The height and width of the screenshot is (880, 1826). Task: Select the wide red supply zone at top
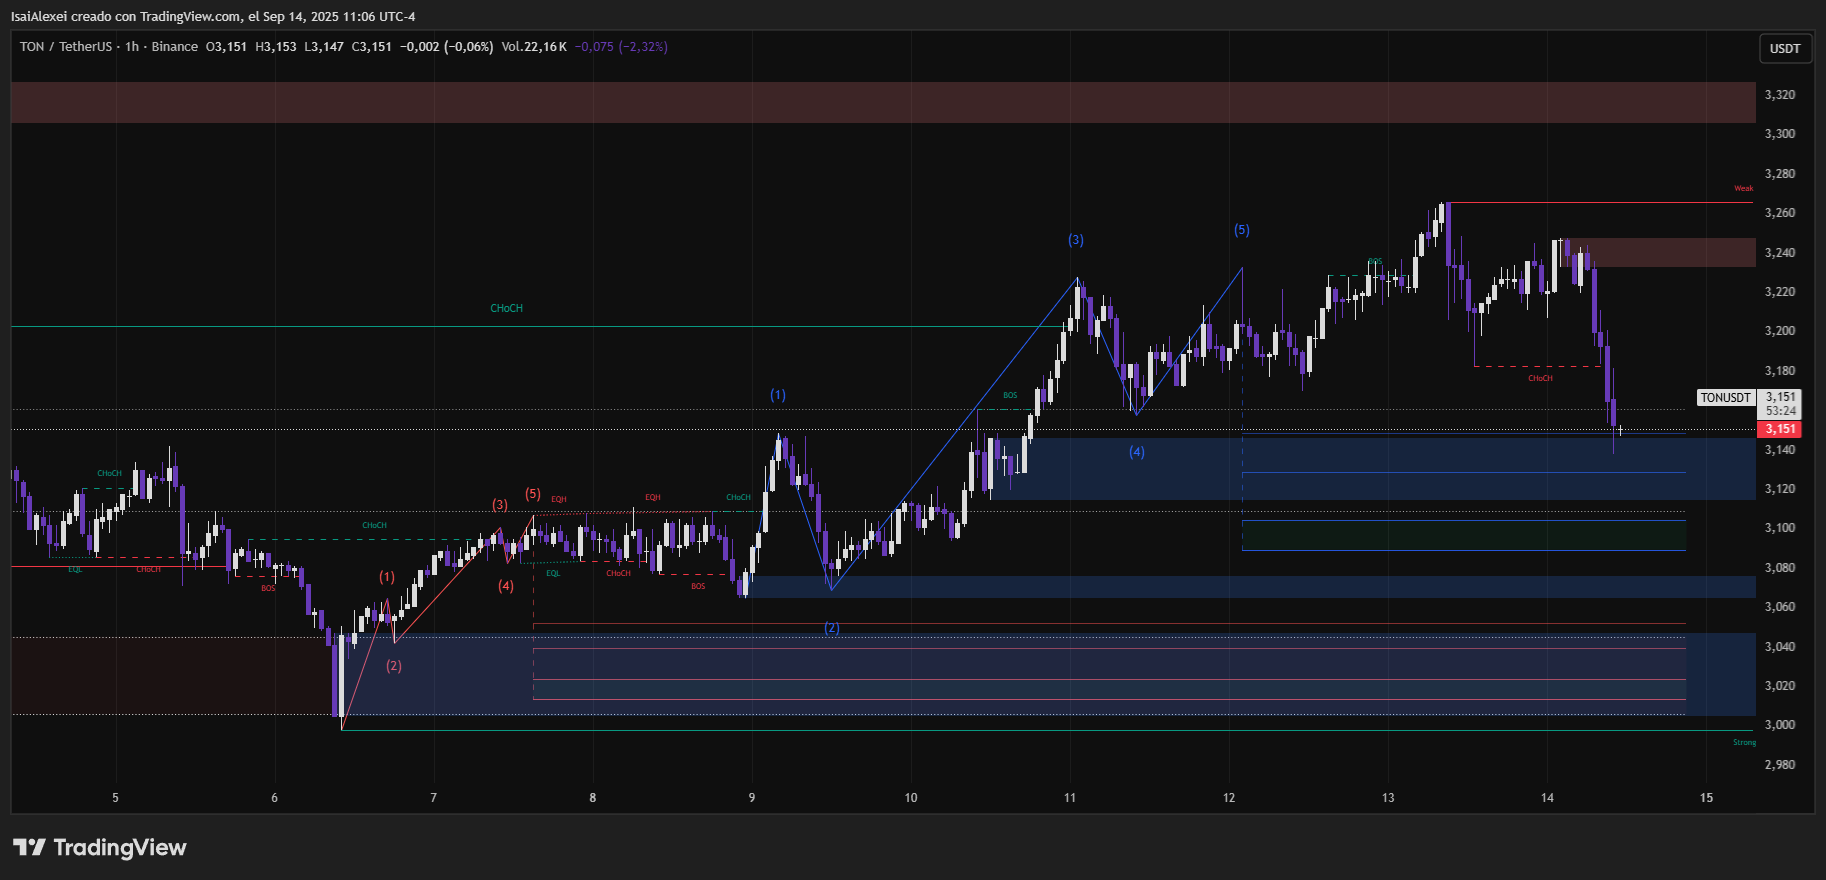click(882, 103)
